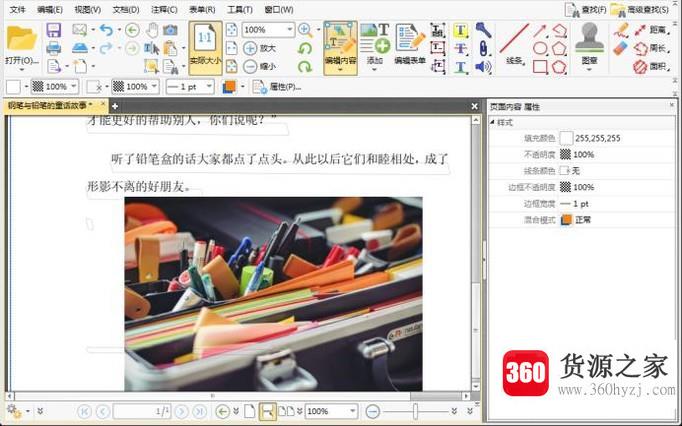Click the magnifier zoom tool icon
Screen dimensions: 682x426
[305, 30]
